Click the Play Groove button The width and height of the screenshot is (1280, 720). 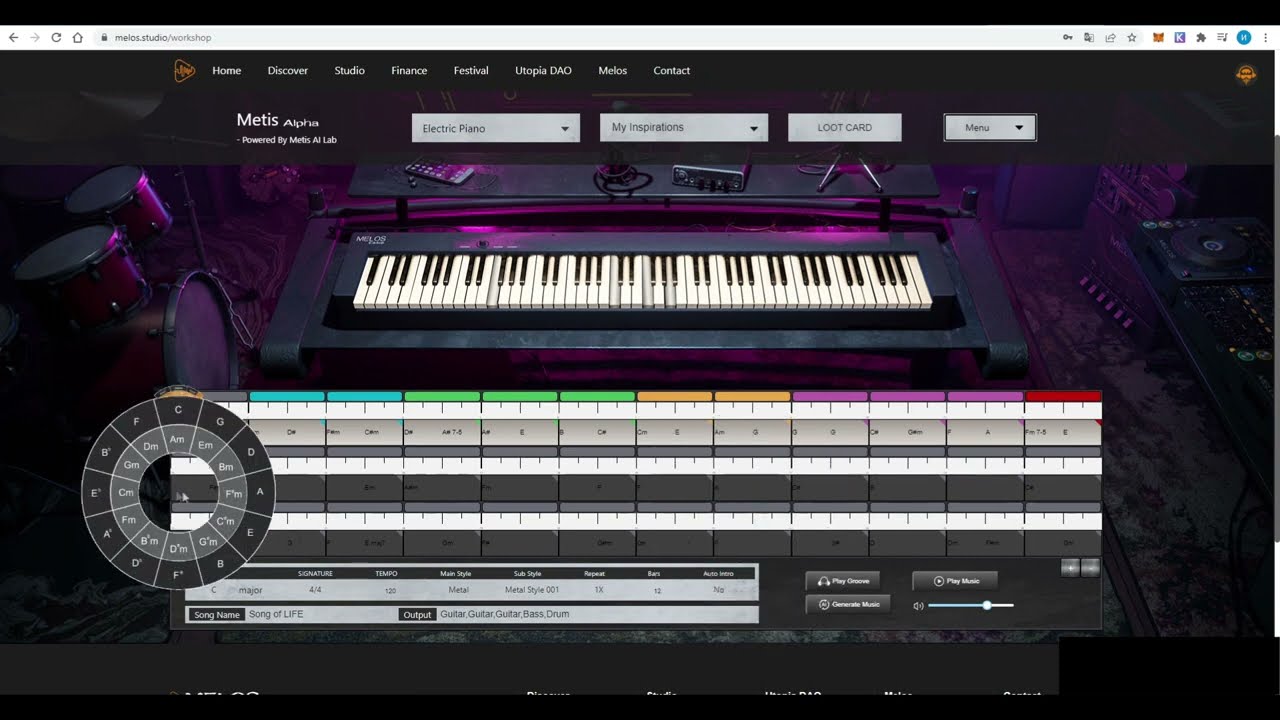point(843,581)
